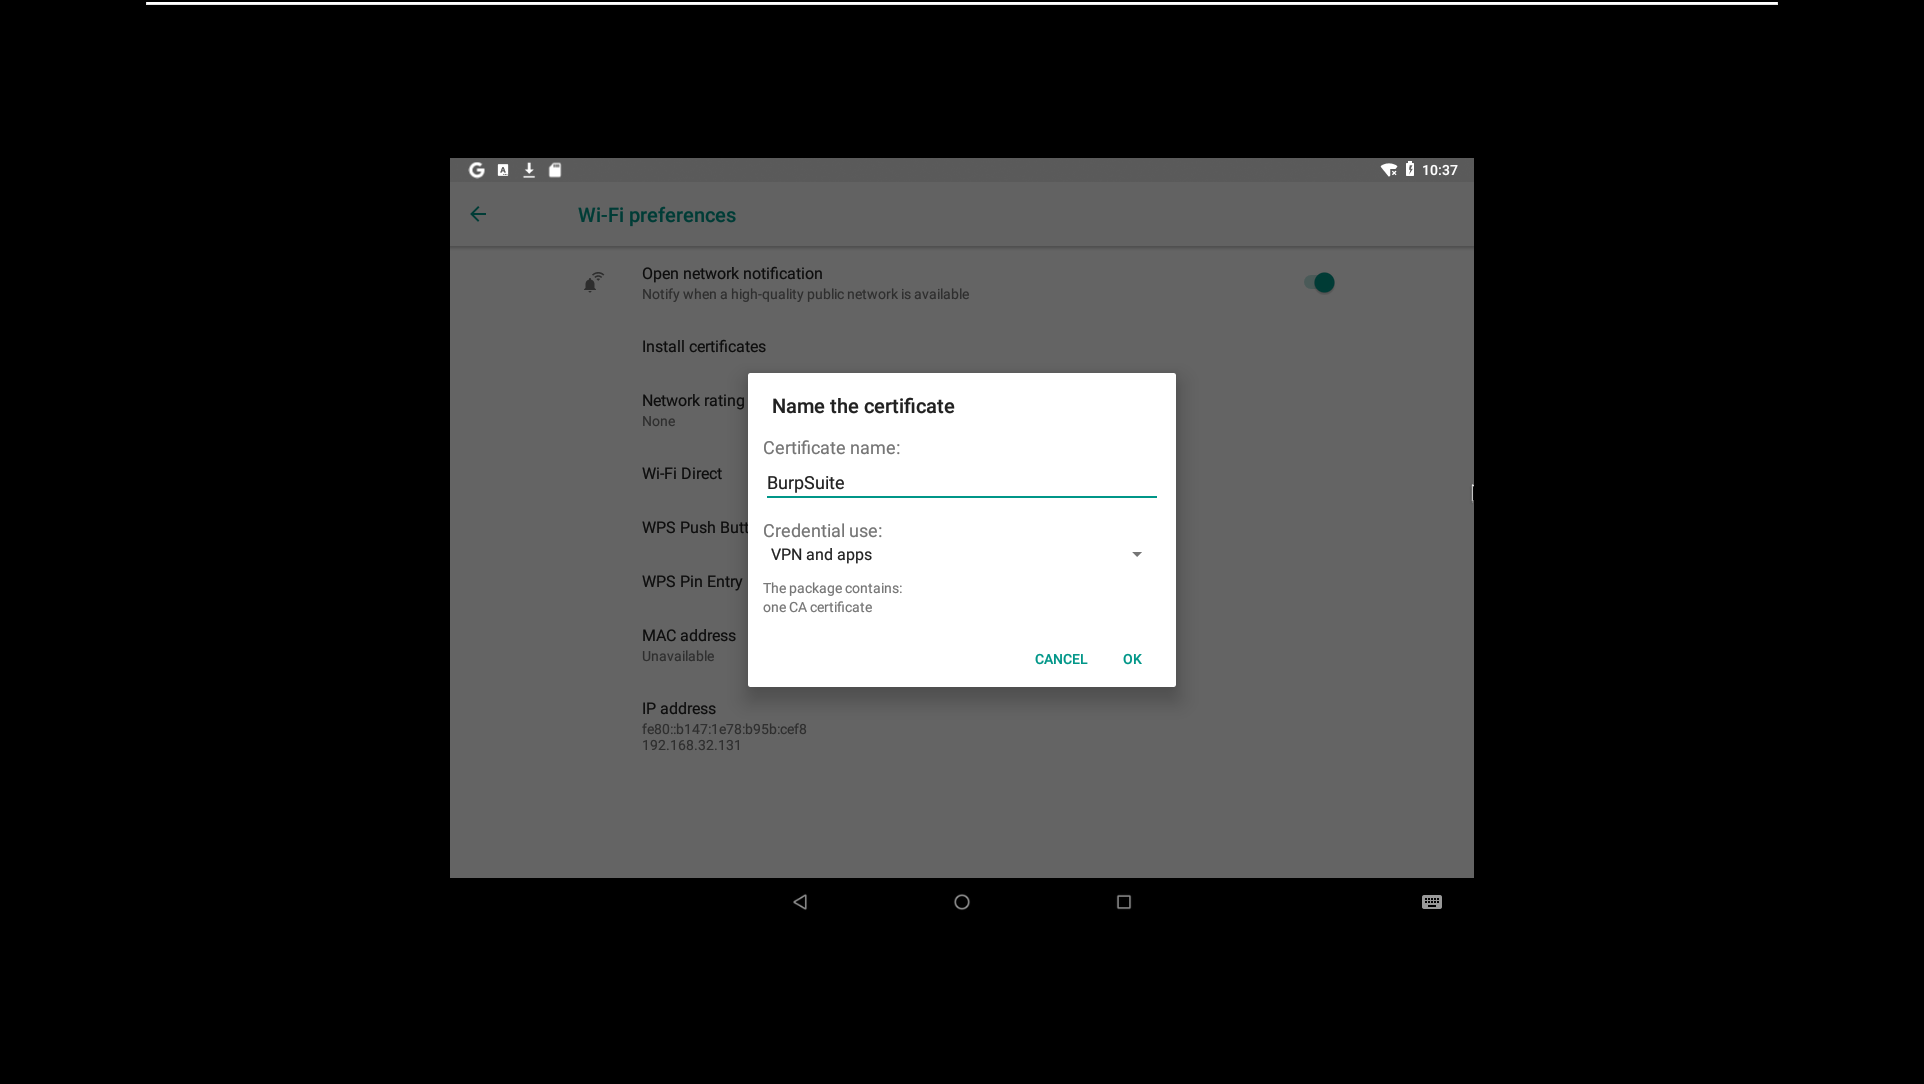
Task: Tap the Google G status bar icon
Action: click(477, 170)
